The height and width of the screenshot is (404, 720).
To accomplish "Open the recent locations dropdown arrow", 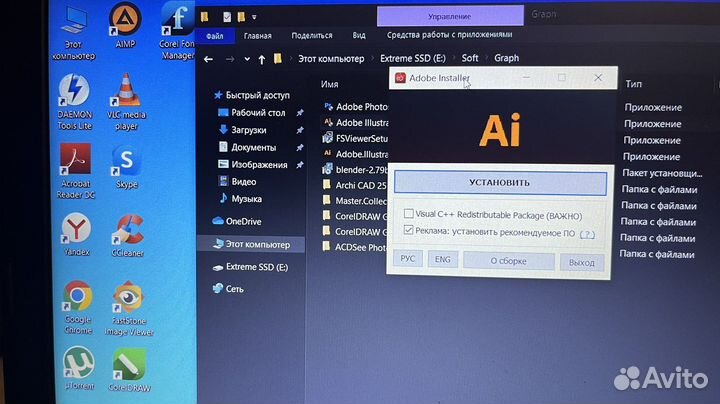I will pyautogui.click(x=247, y=59).
